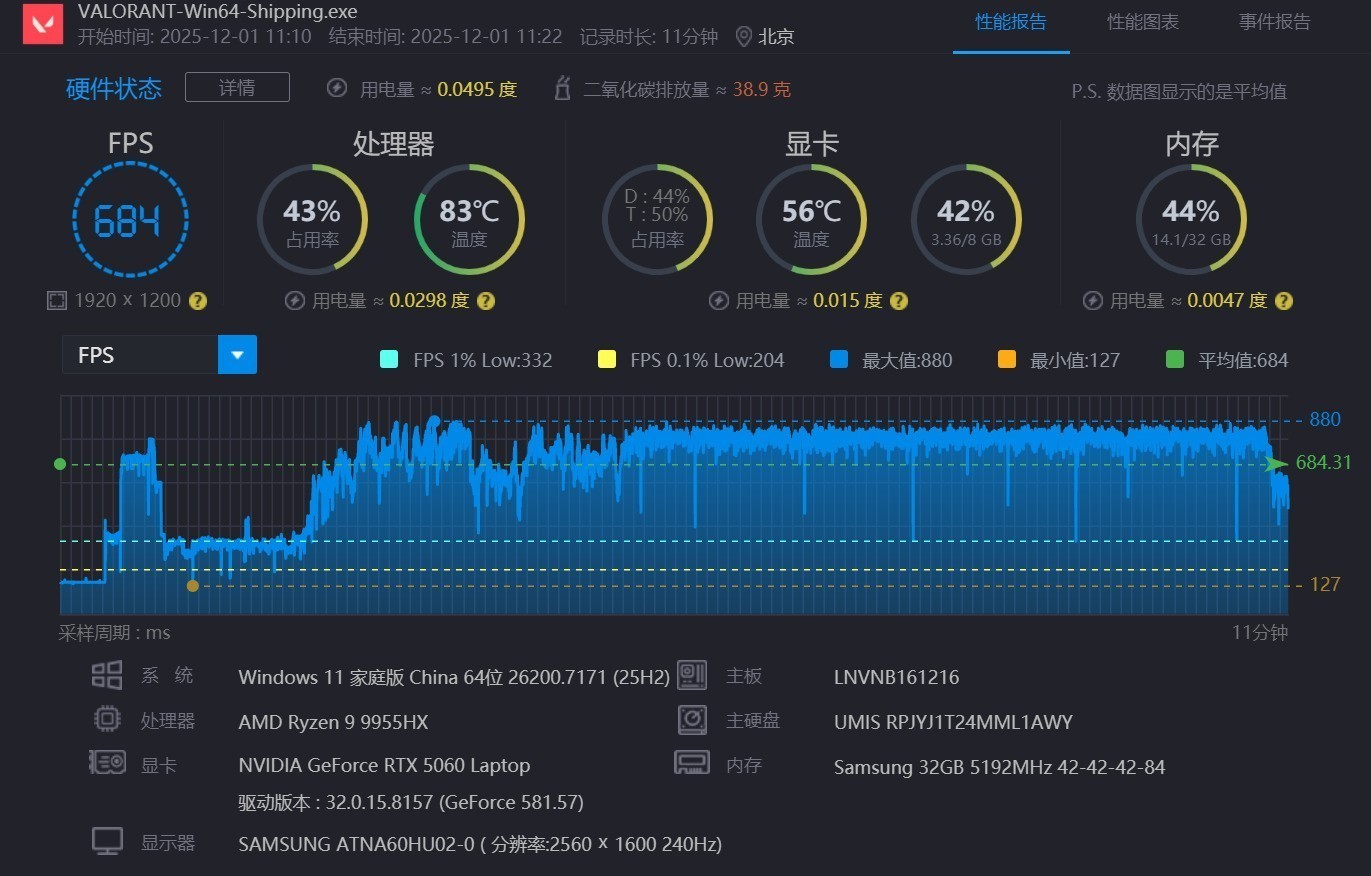Open the 事件报告 tab
The height and width of the screenshot is (876, 1371).
1274,22
